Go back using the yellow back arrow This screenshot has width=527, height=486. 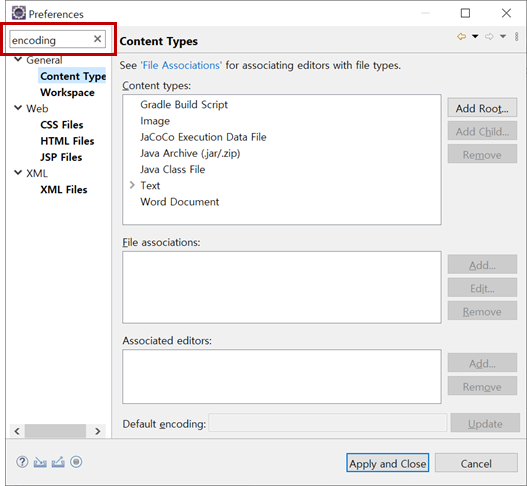tap(461, 36)
